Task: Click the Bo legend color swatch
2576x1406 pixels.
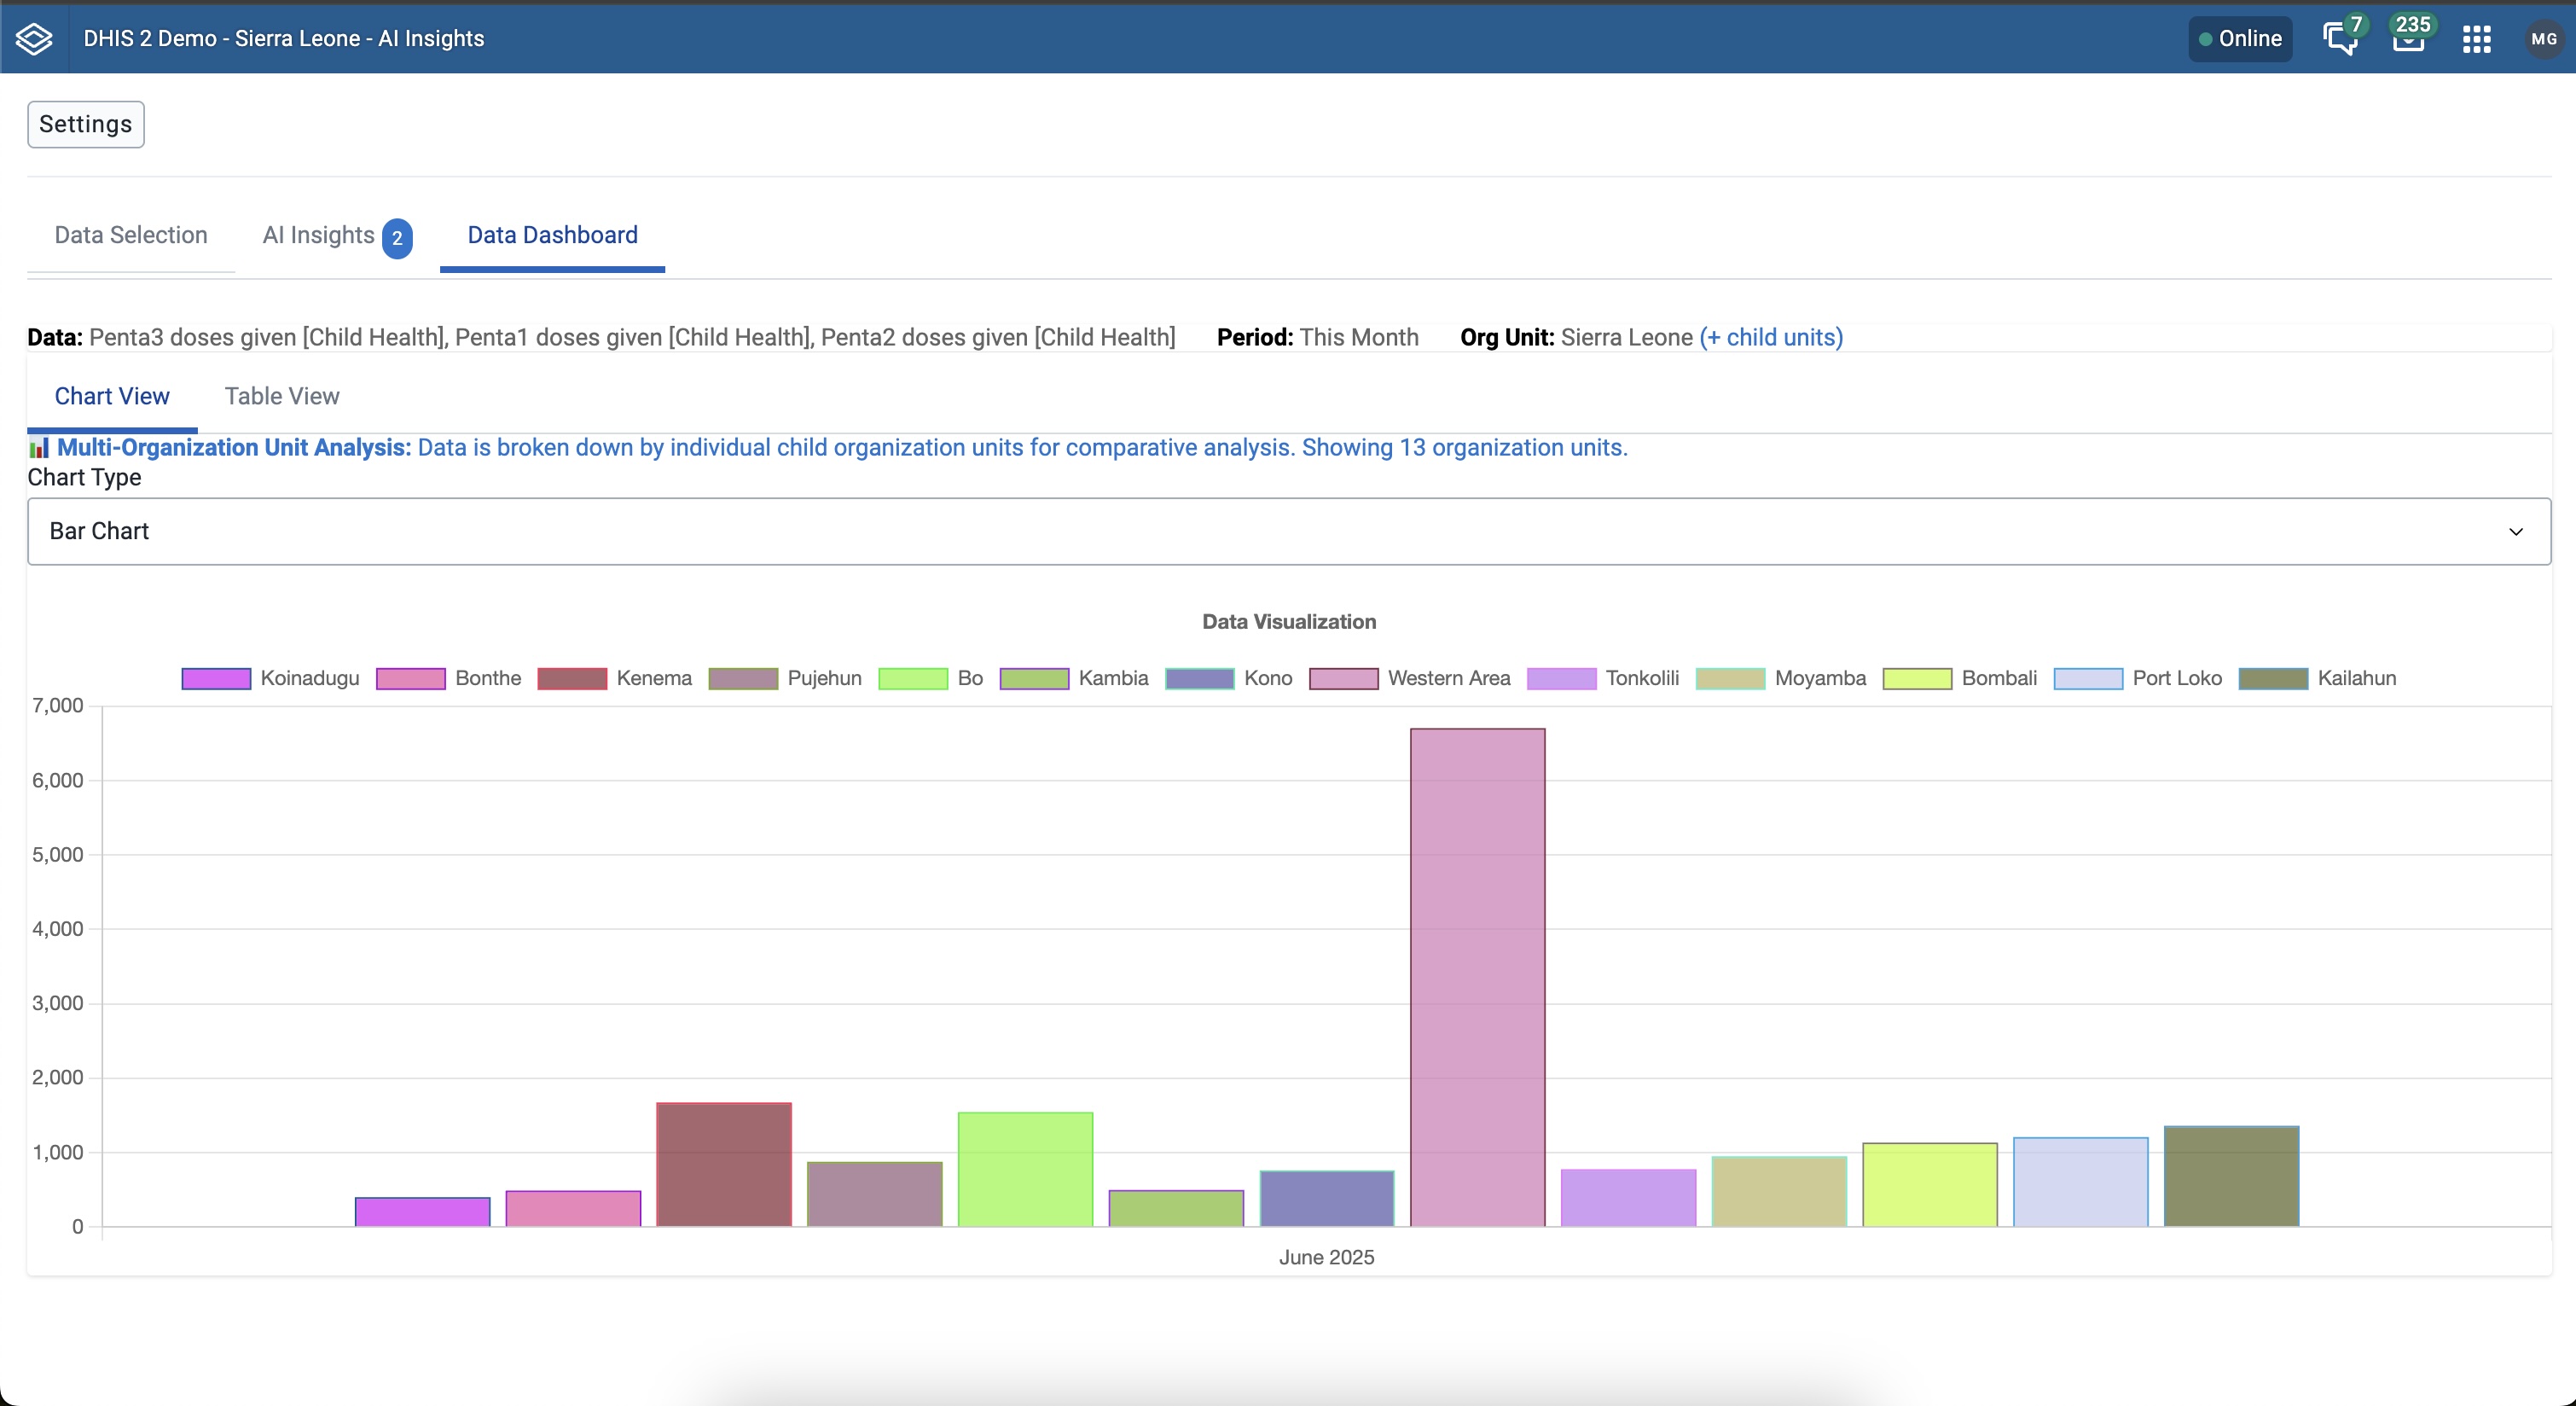Action: pyautogui.click(x=912, y=678)
